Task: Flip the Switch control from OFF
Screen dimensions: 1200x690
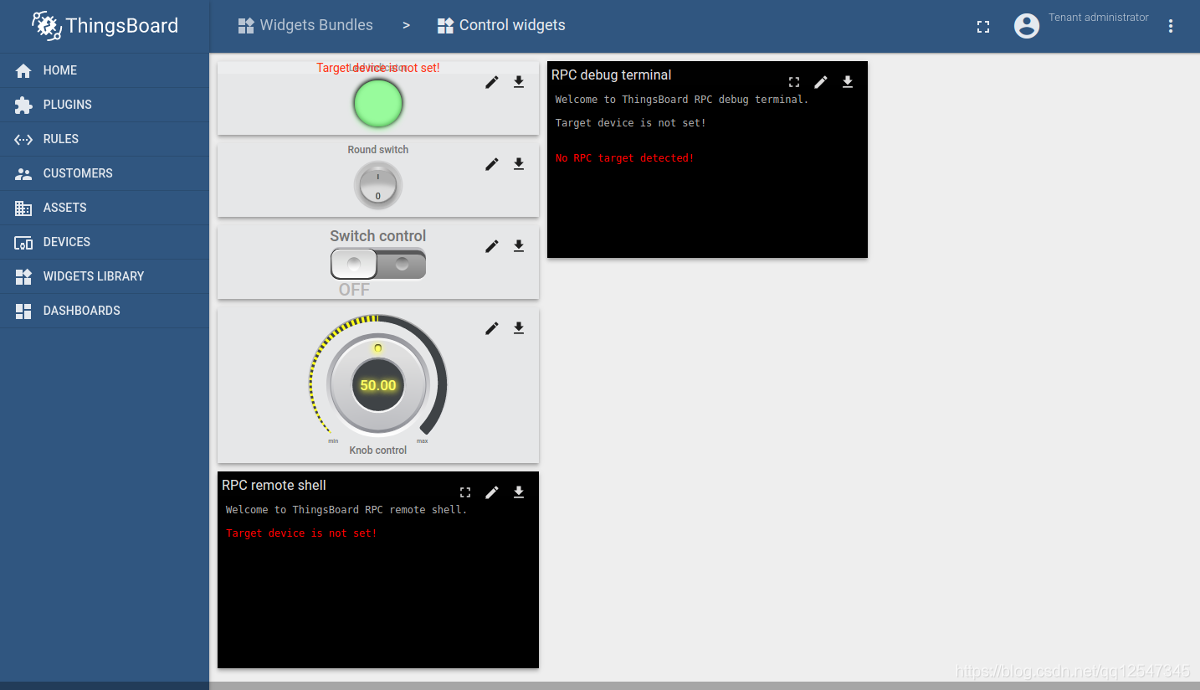Action: (378, 263)
